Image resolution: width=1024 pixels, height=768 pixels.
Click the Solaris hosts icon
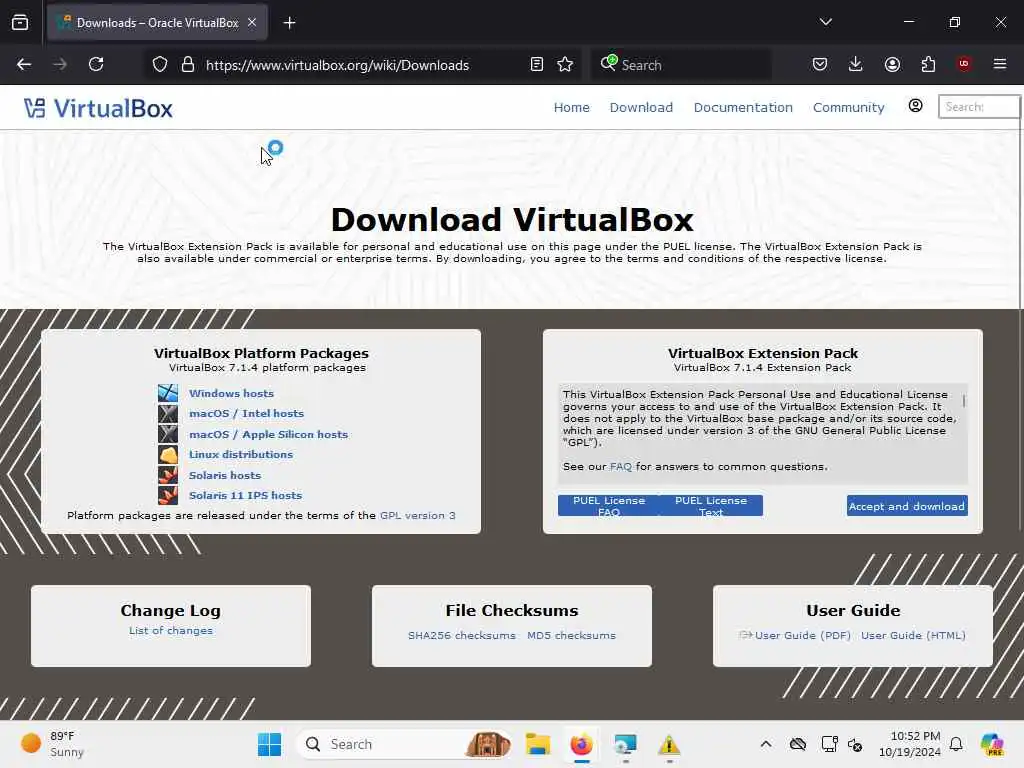(x=168, y=475)
